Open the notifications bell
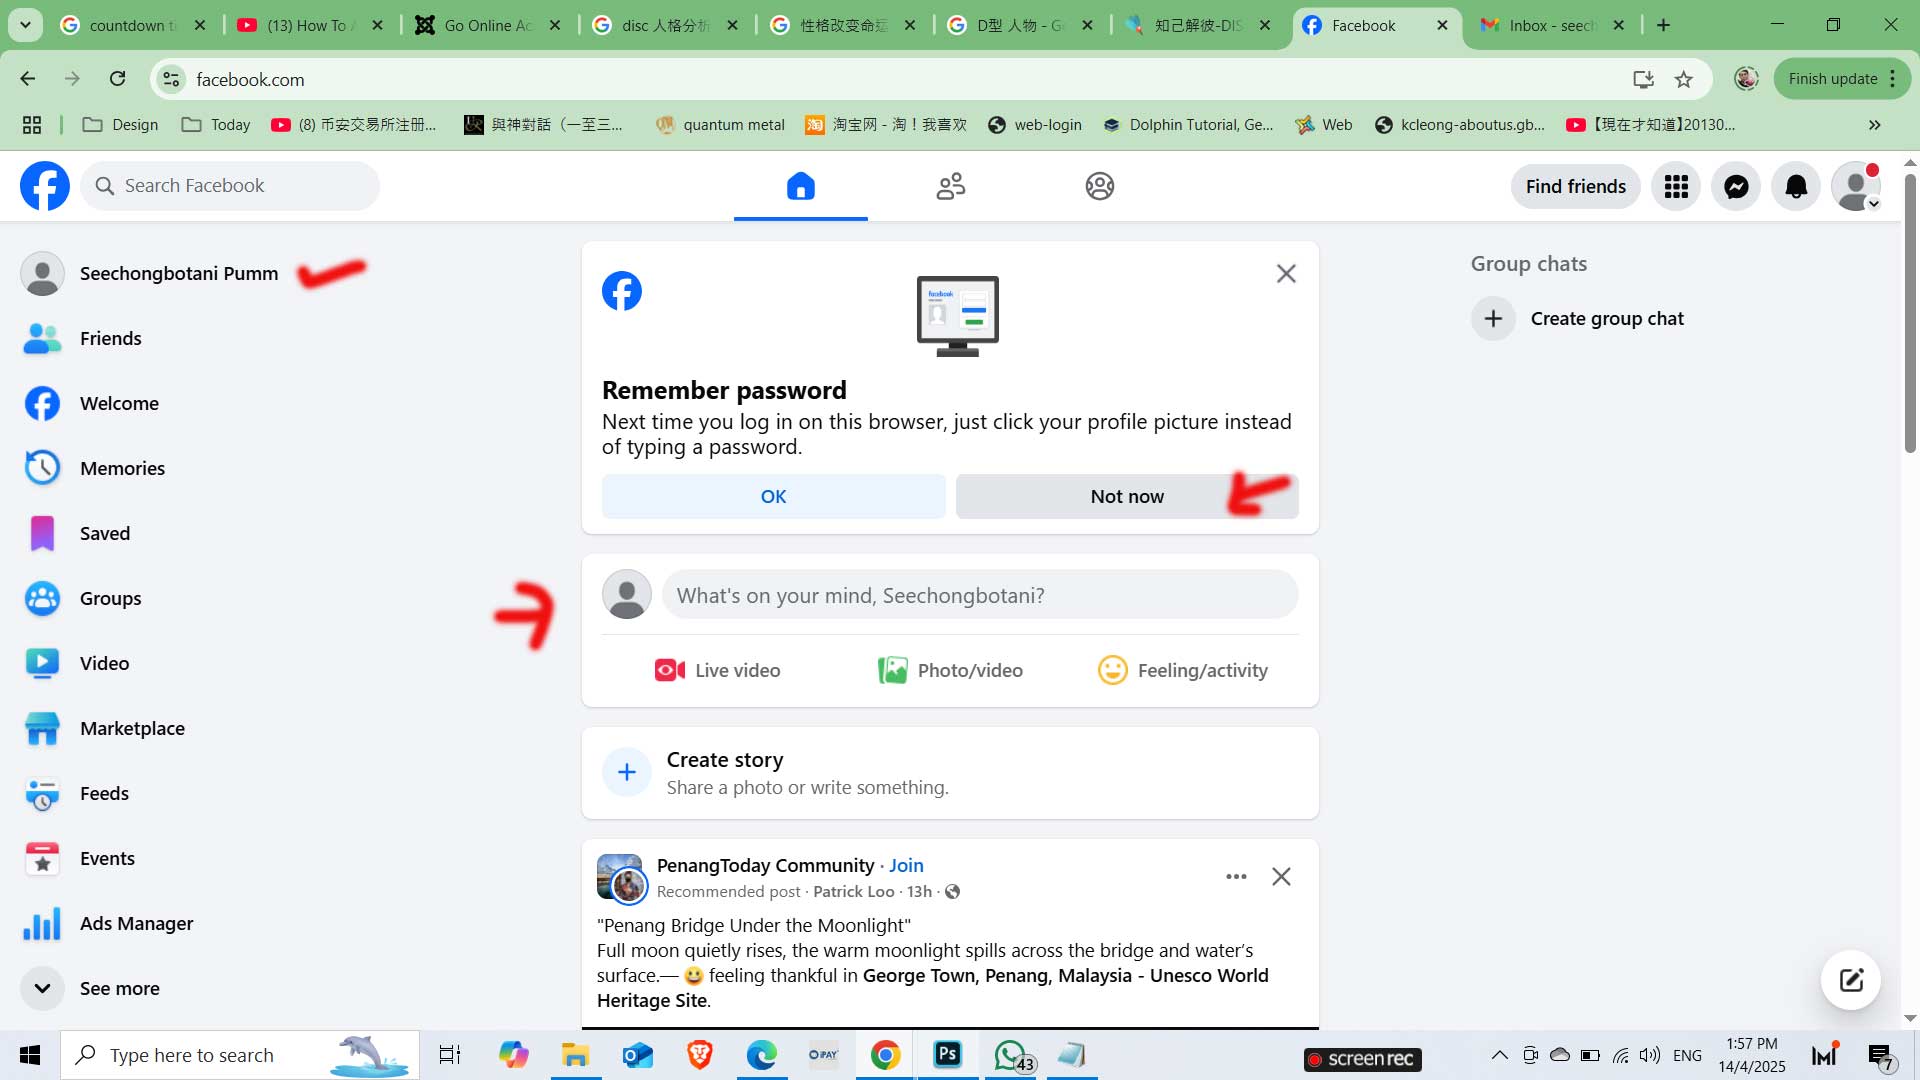Image resolution: width=1920 pixels, height=1080 pixels. (1796, 186)
